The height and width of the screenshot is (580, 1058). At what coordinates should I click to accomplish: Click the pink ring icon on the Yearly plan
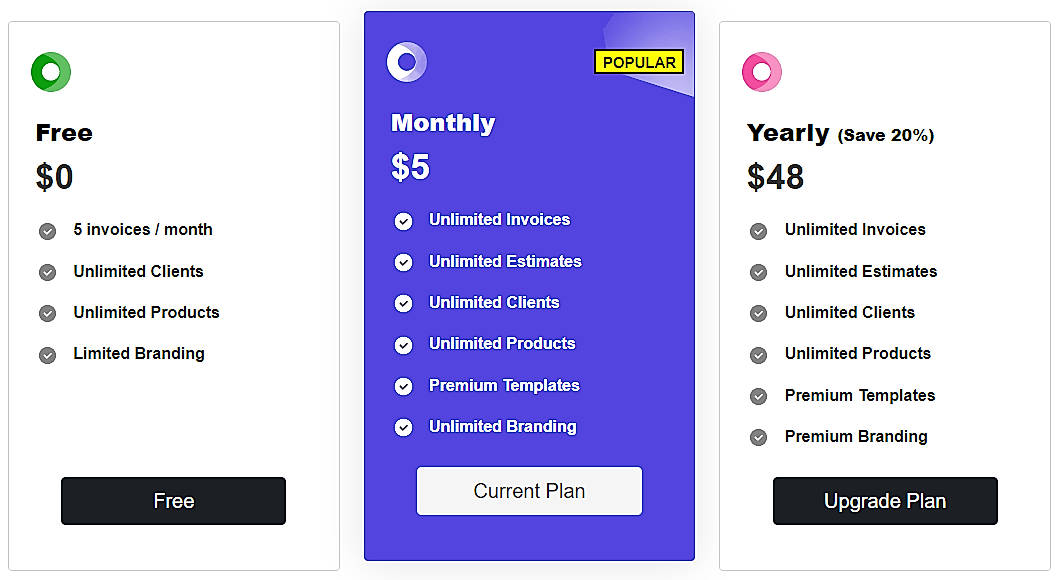762,71
